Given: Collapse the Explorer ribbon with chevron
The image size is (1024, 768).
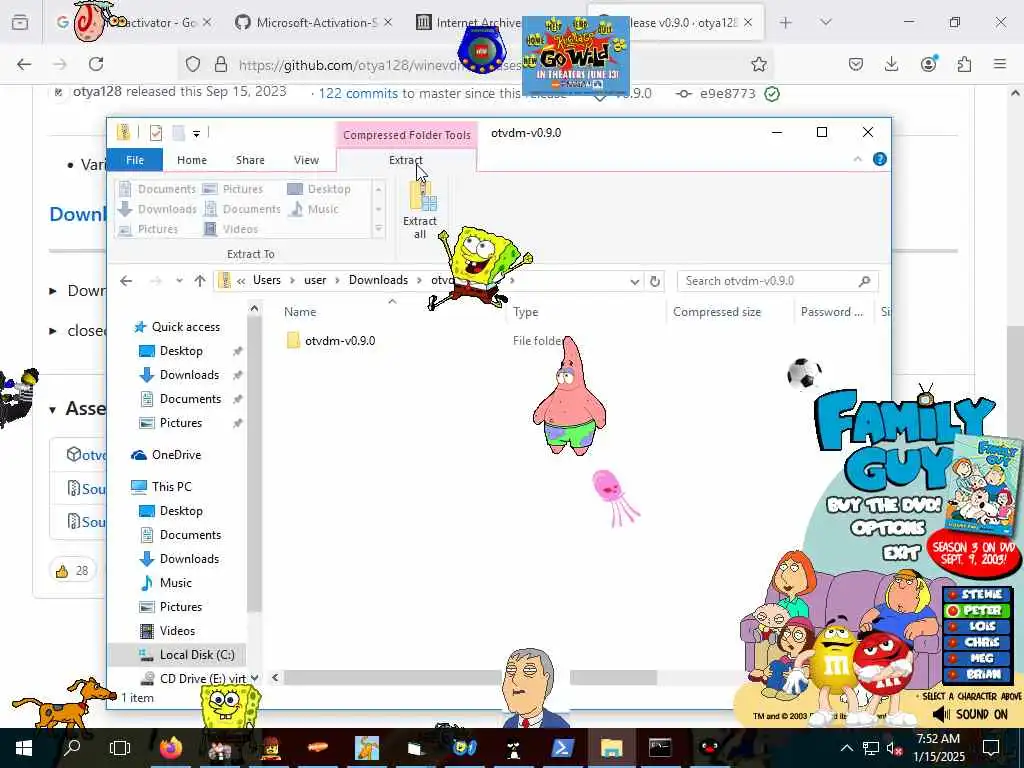Looking at the screenshot, I should pyautogui.click(x=857, y=159).
